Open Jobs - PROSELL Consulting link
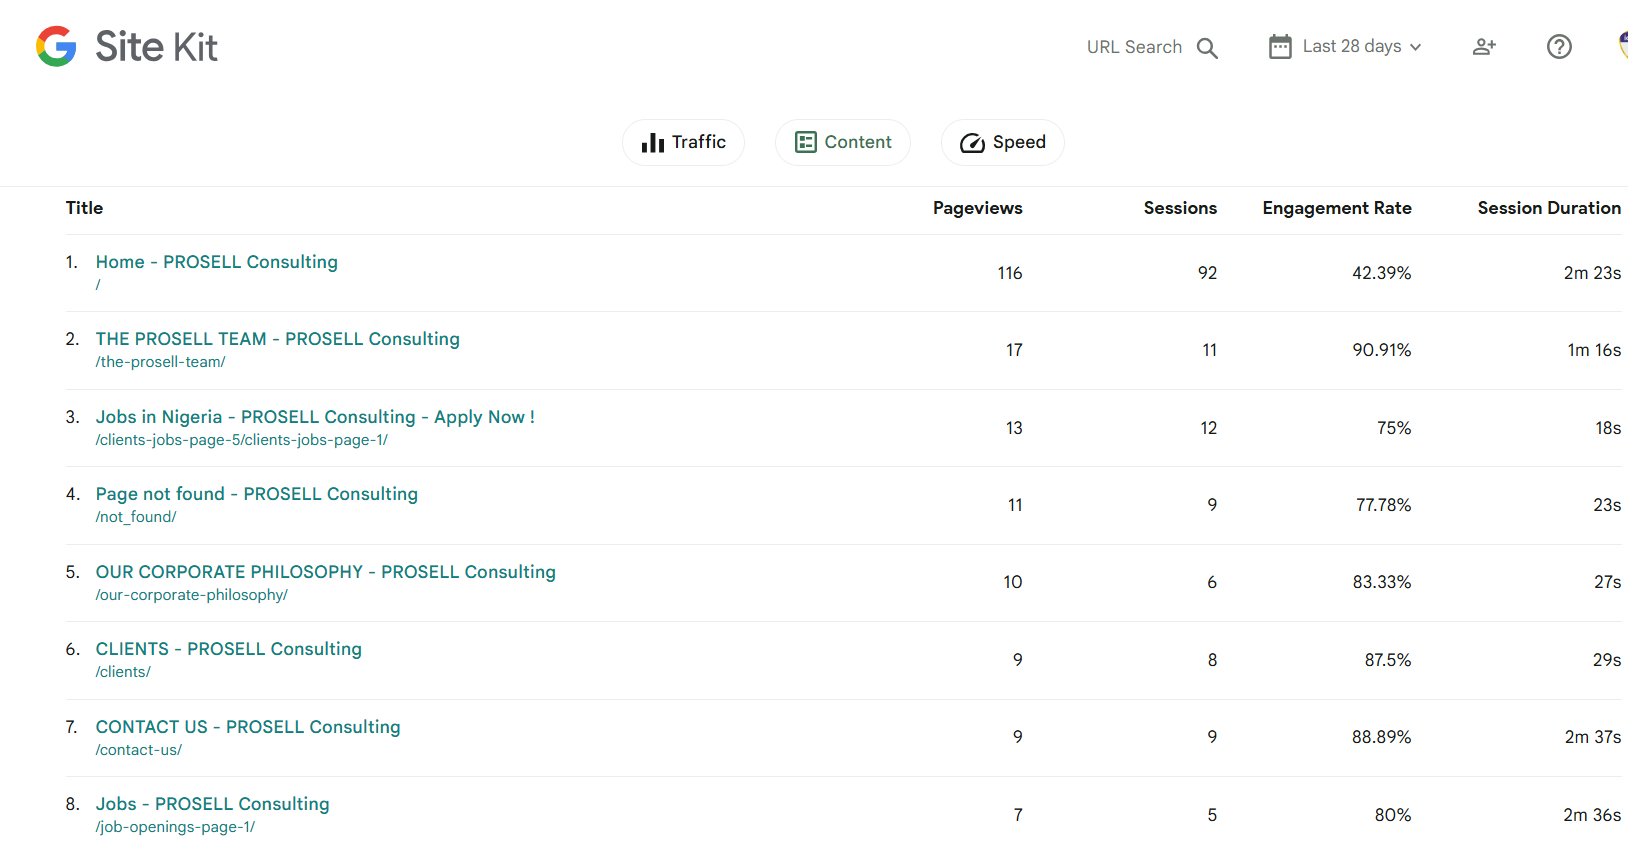 (213, 804)
